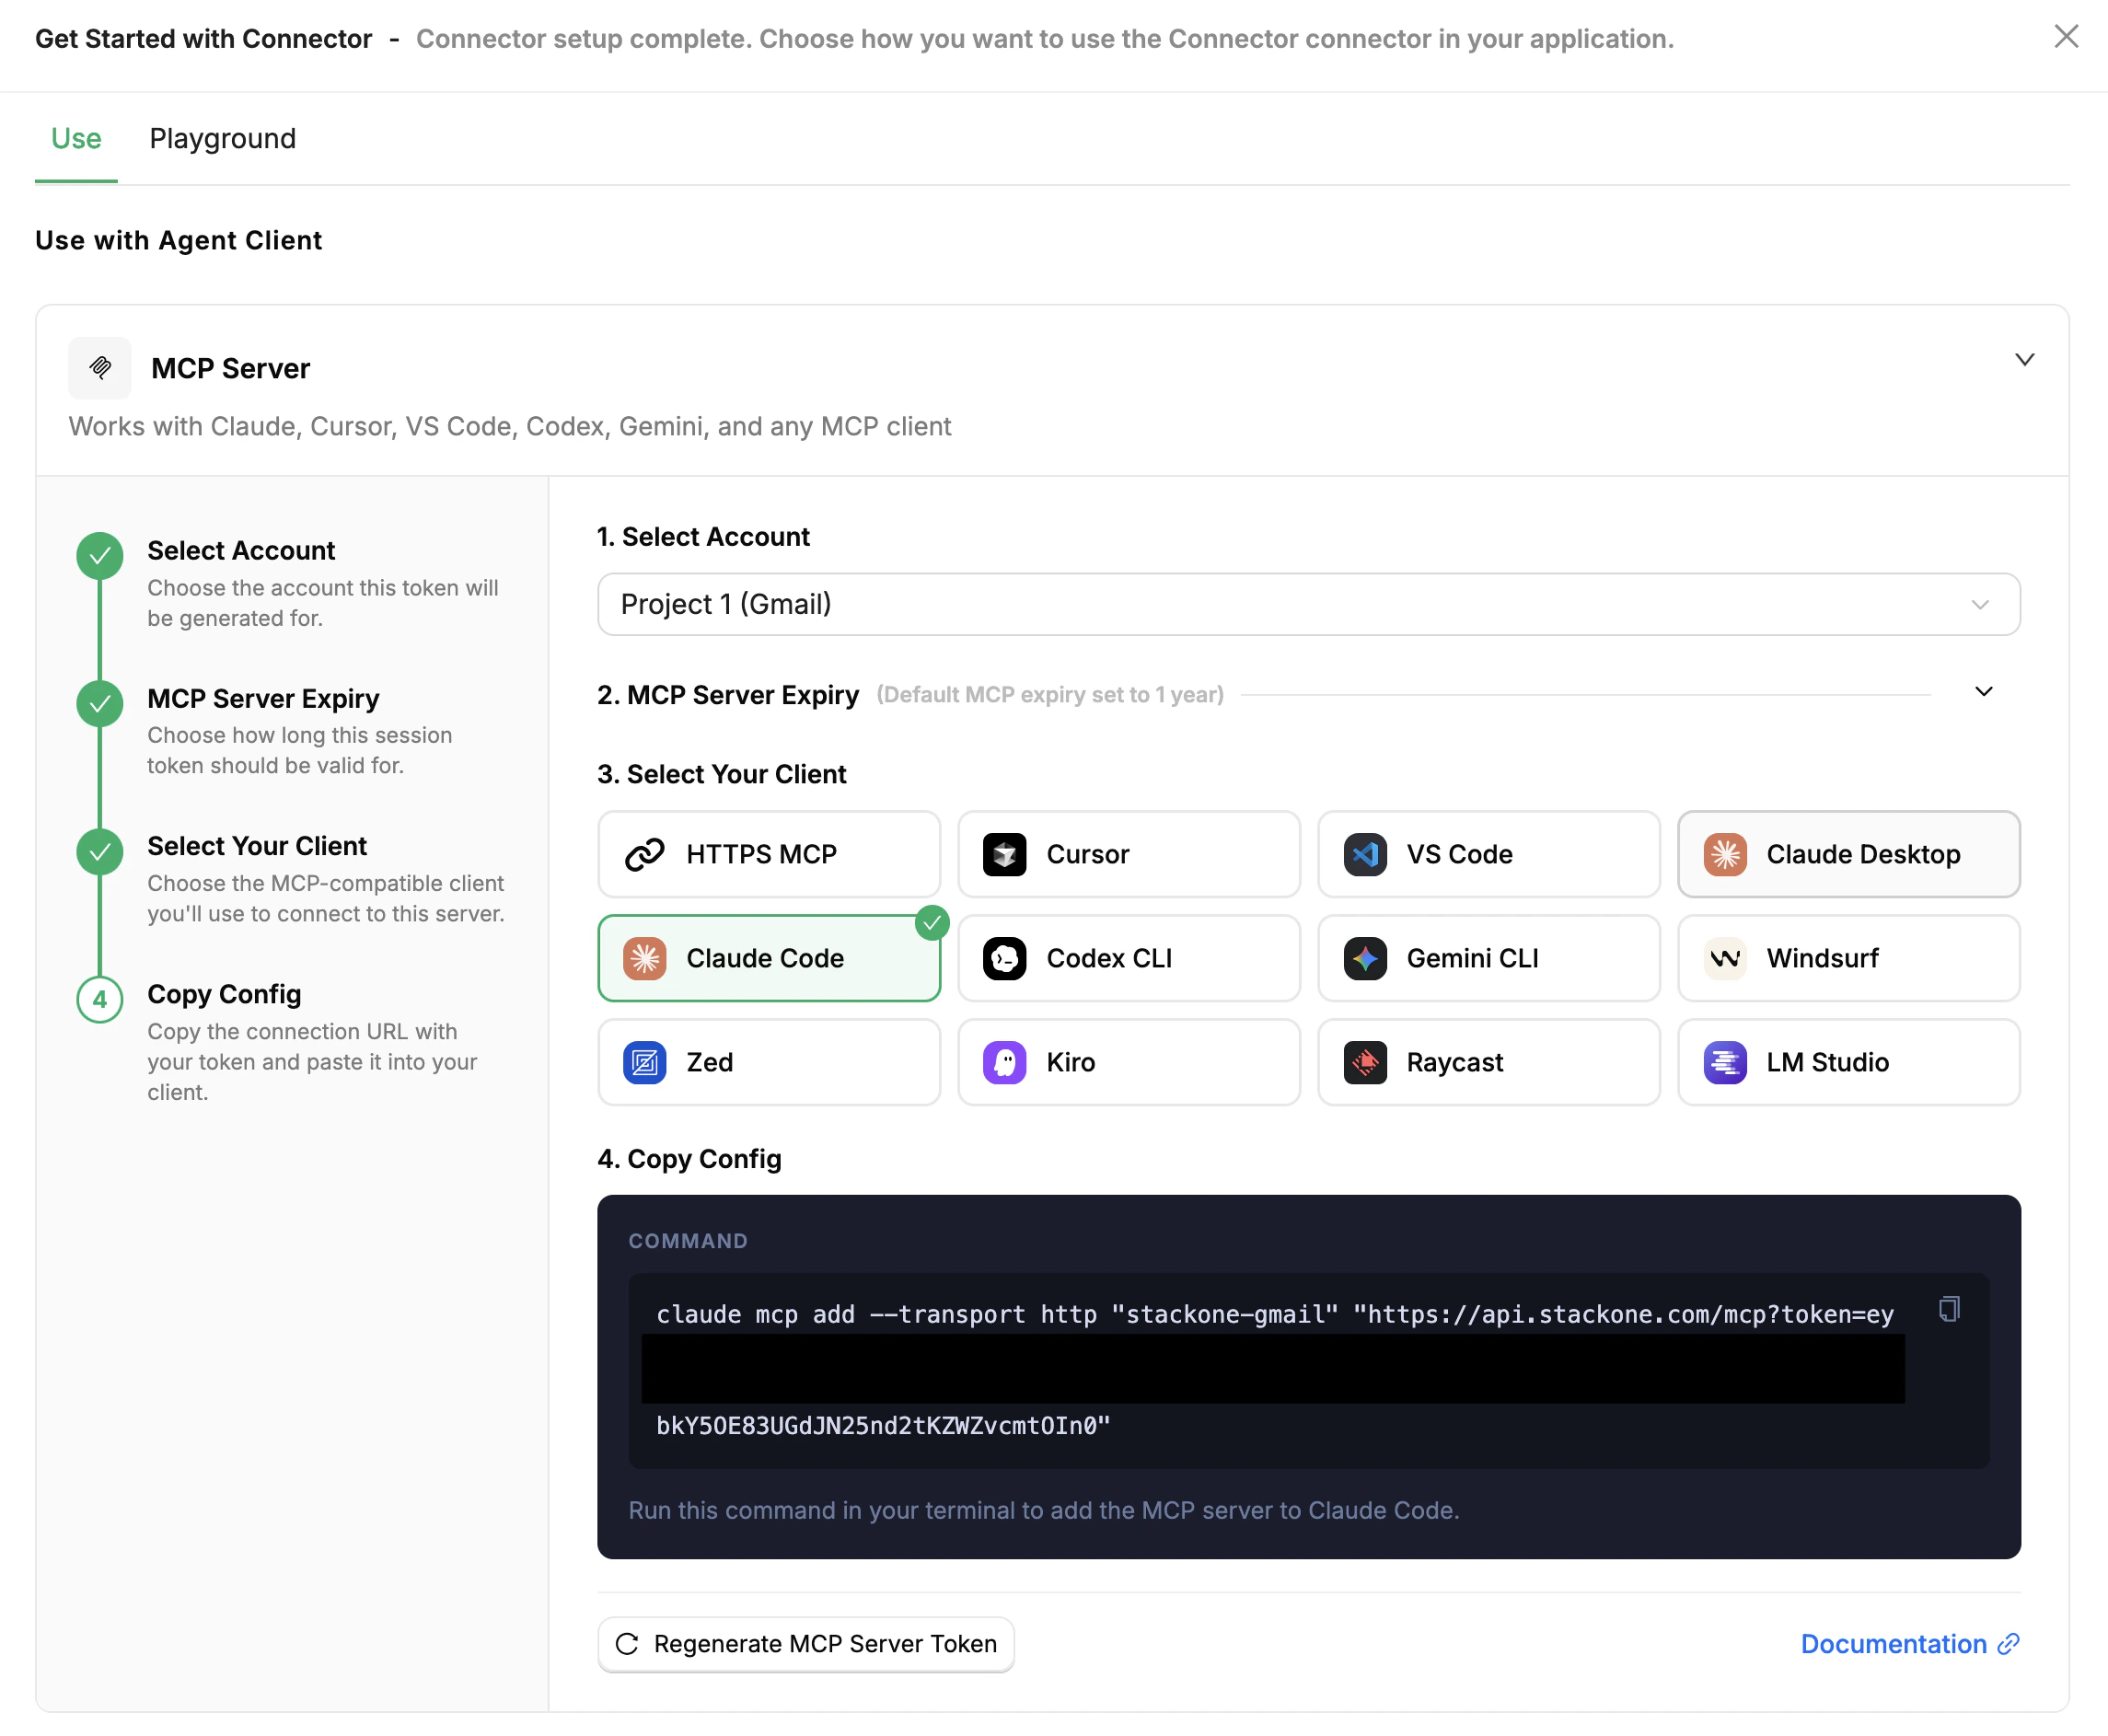The height and width of the screenshot is (1736, 2108).
Task: Copy the command with the clipboard icon
Action: coord(1949,1309)
